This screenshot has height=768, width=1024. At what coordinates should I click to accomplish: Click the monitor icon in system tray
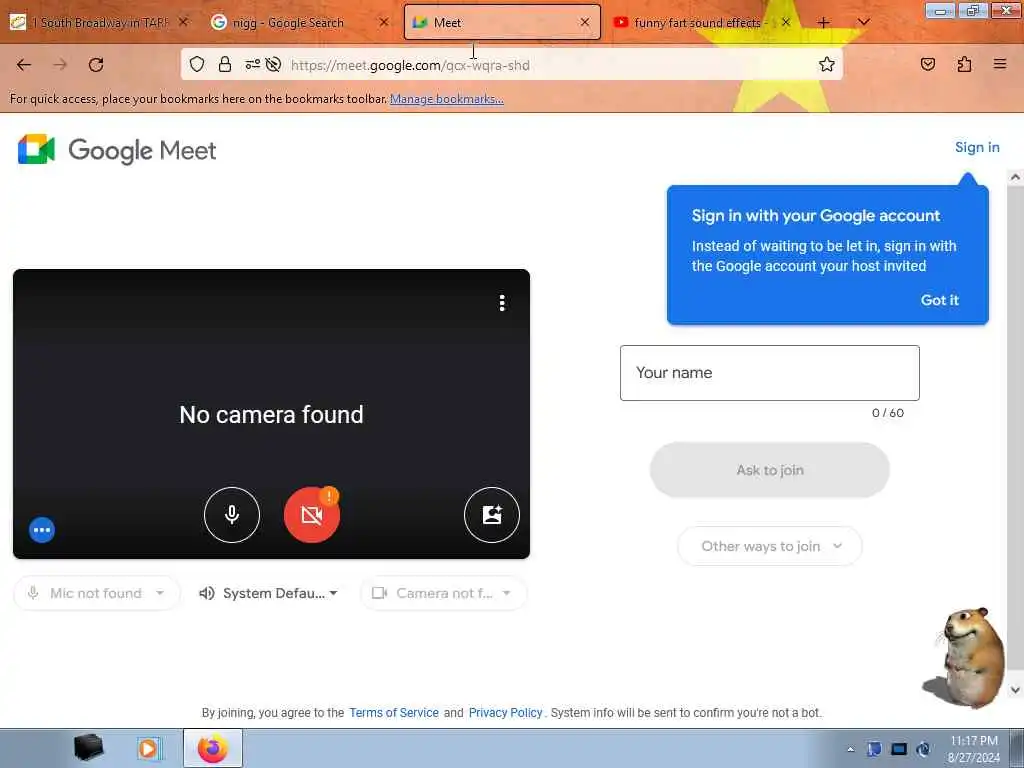coord(899,749)
